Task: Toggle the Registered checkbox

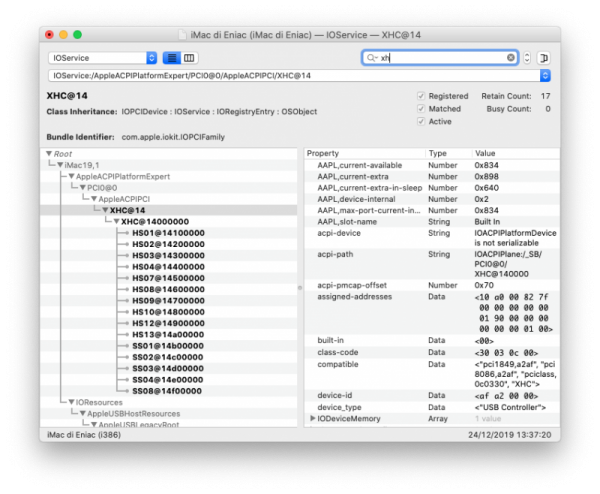Action: point(421,96)
